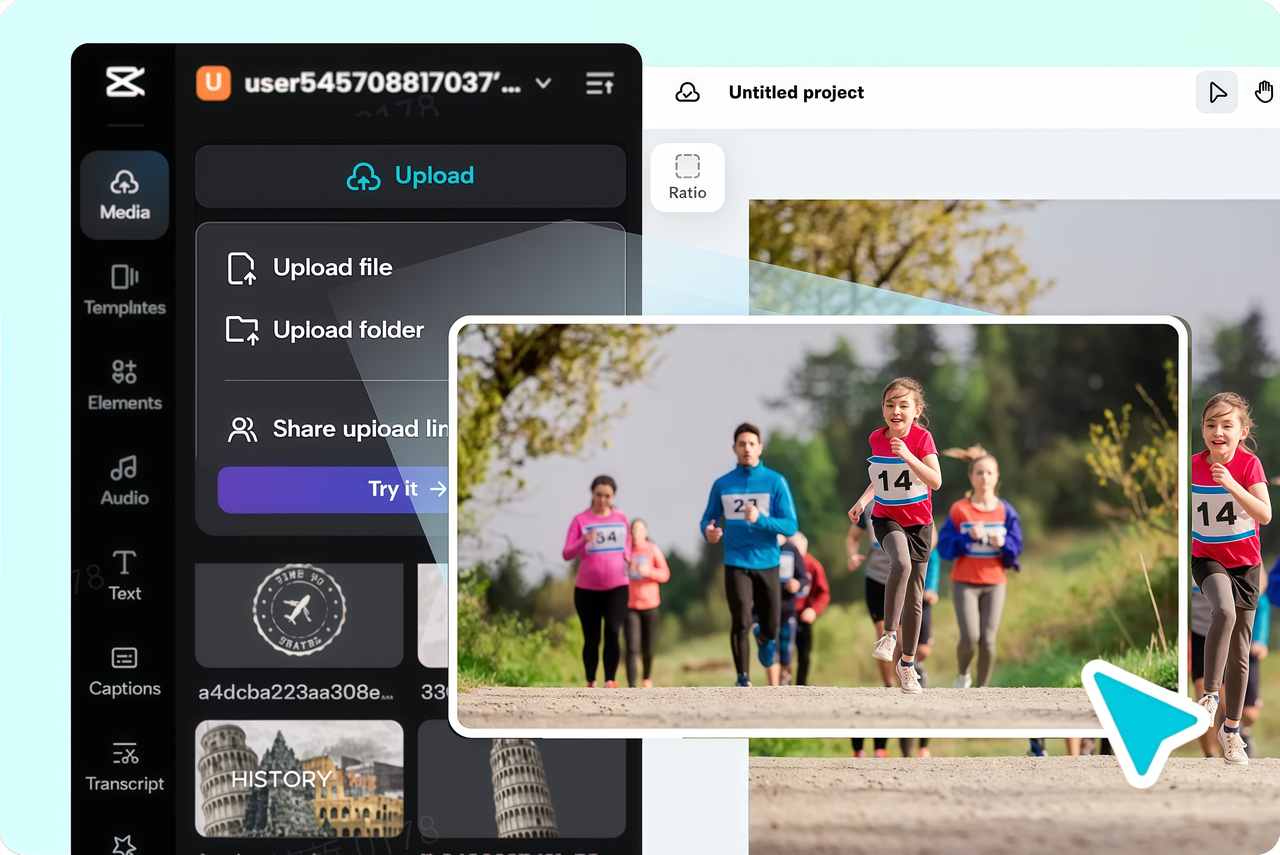Switch to the Elements section
Viewport: 1280px width, 855px height.
point(125,385)
